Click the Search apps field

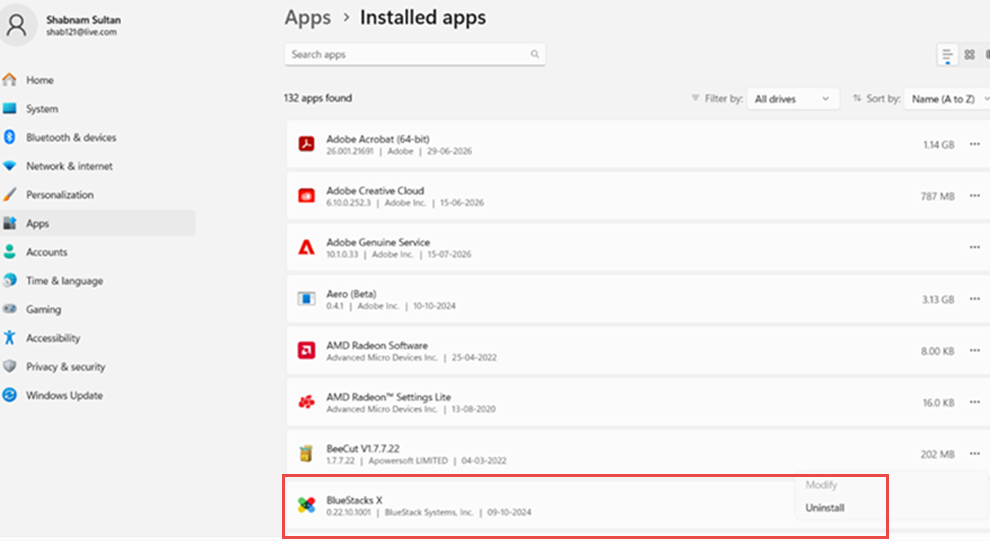tap(415, 54)
